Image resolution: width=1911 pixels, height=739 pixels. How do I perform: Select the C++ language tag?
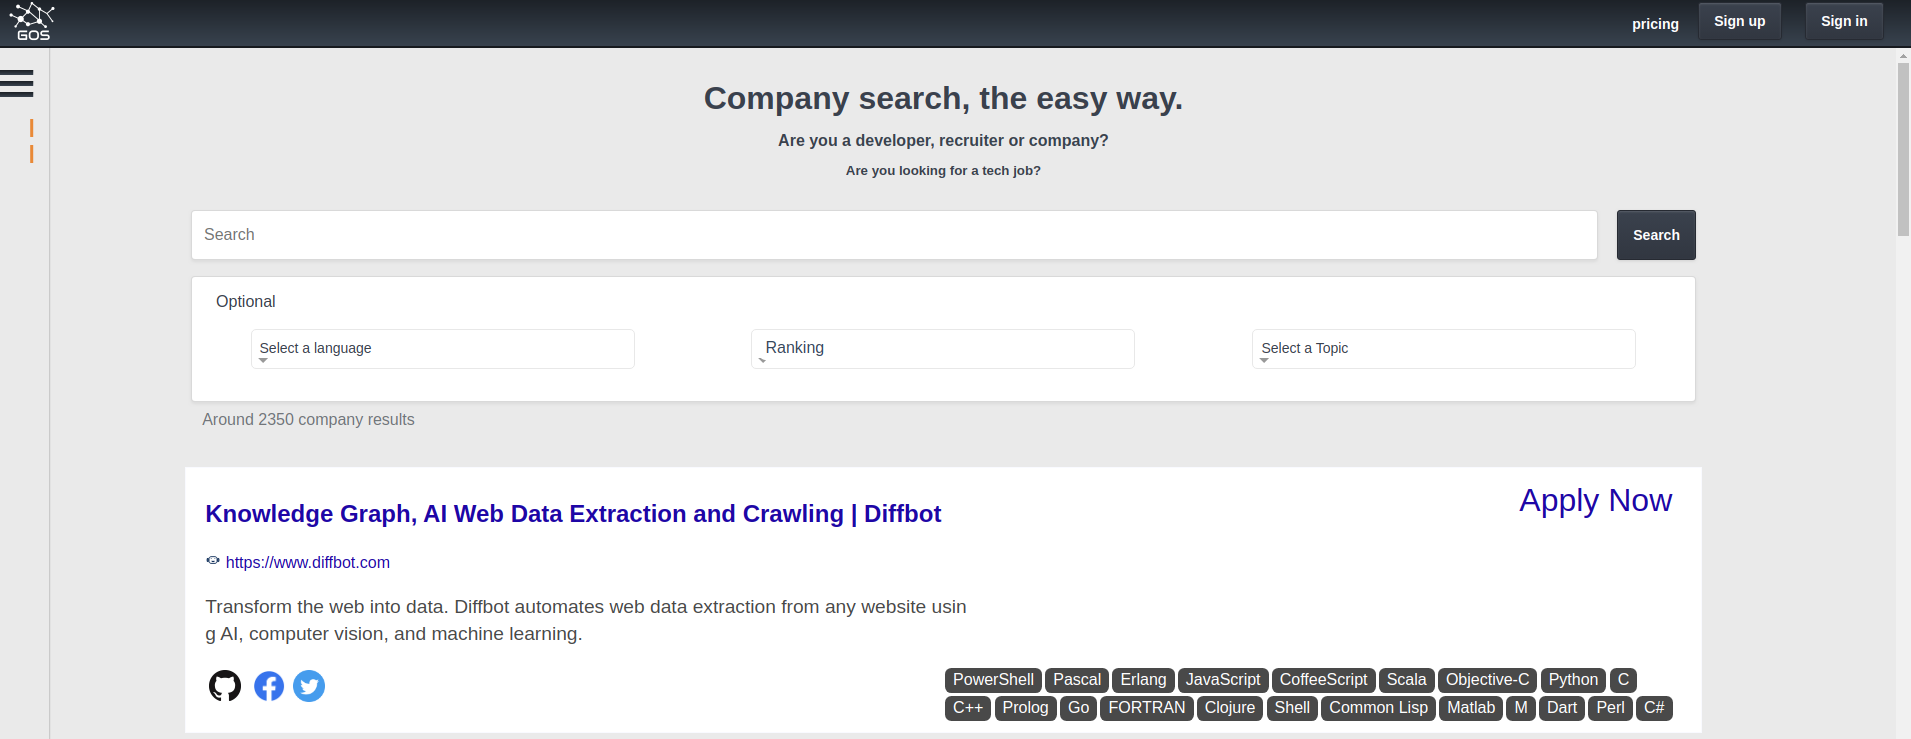(x=968, y=708)
